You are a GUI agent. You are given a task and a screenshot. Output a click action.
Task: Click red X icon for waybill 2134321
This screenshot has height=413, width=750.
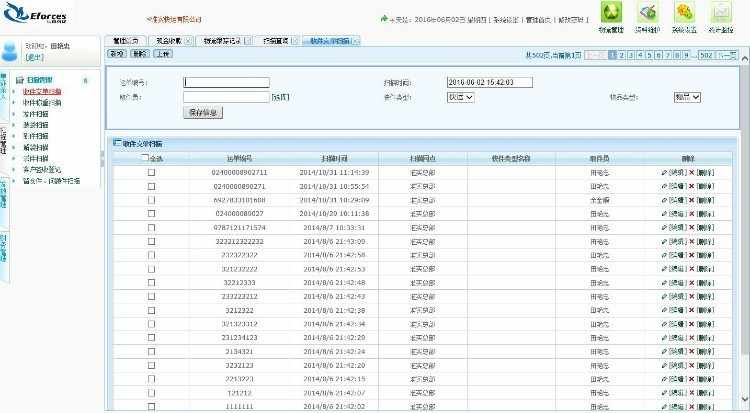pos(691,351)
